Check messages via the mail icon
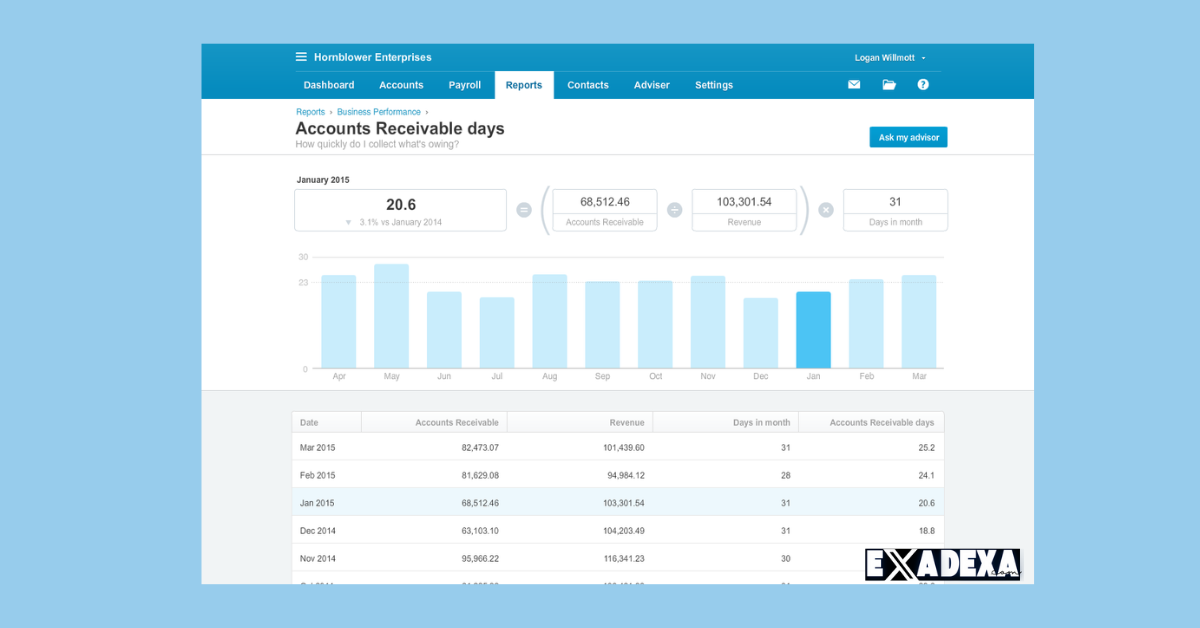 (x=853, y=84)
